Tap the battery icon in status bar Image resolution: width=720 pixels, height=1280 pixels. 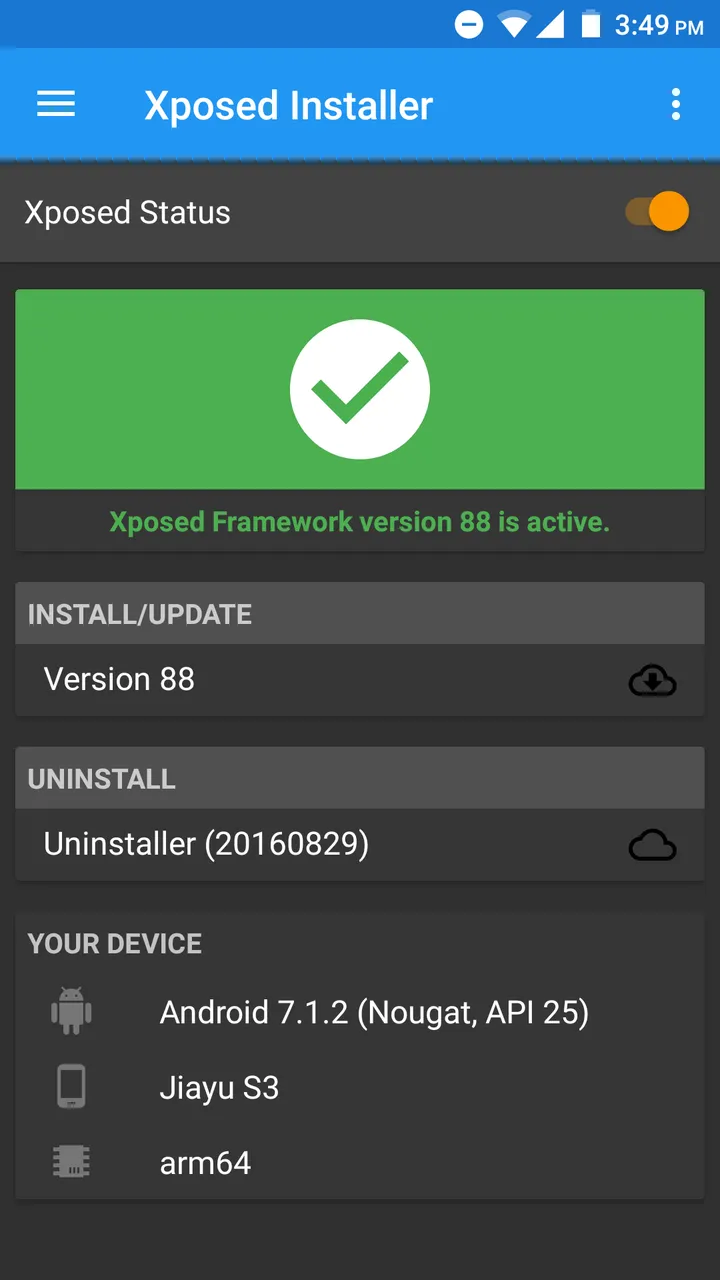tap(590, 24)
